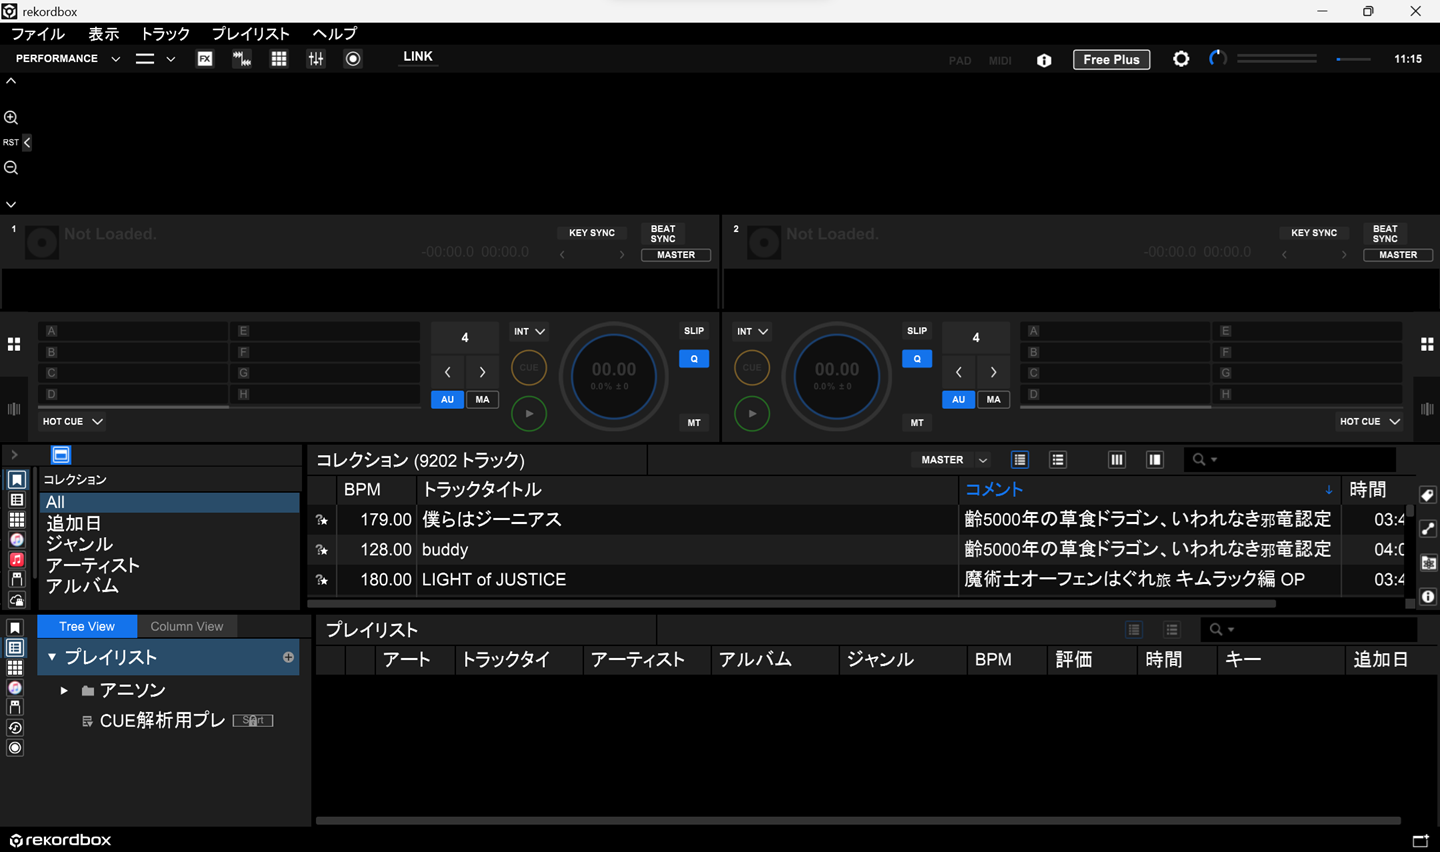Toggle BEAT SYNC on deck 1

[x=663, y=234]
